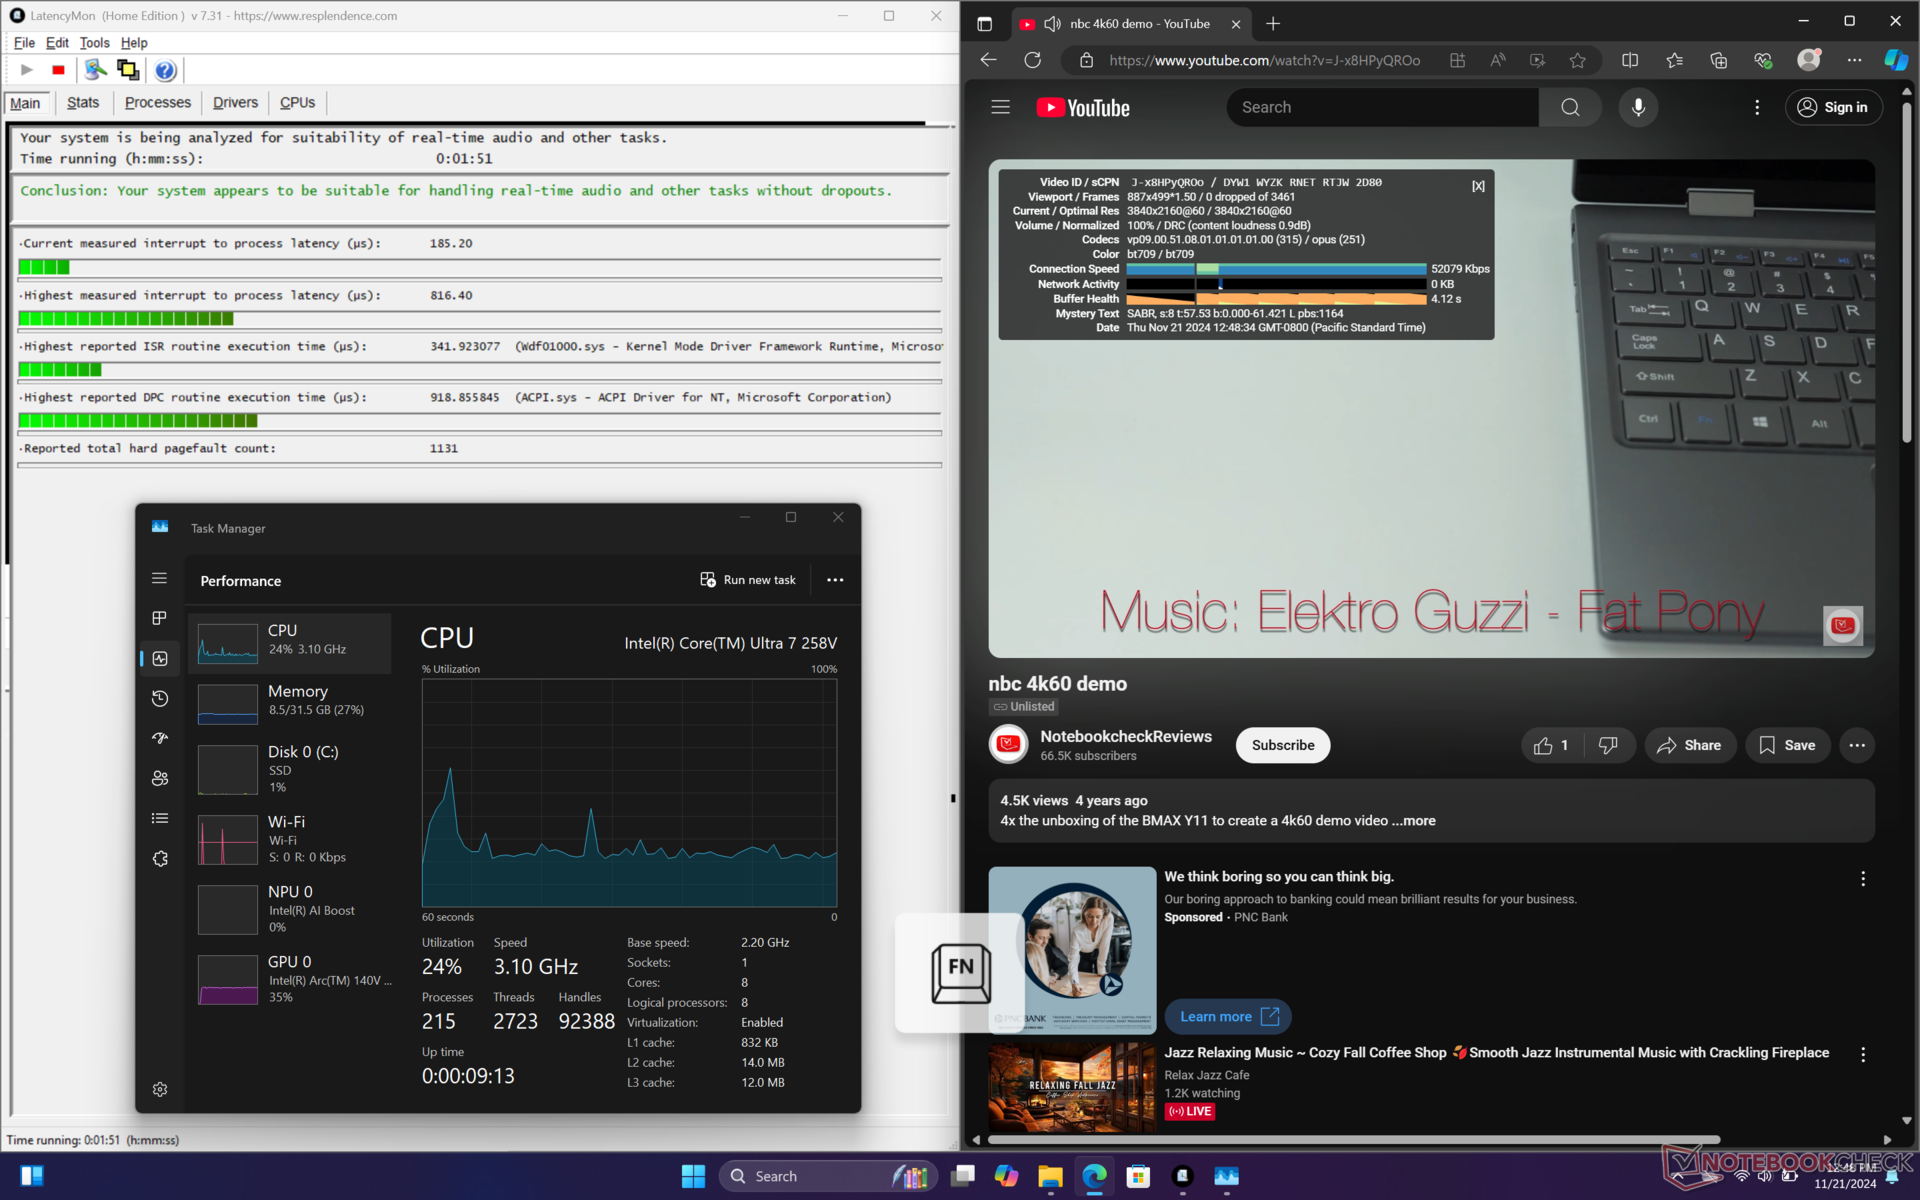Open Users page icon in Task Manager
Screen dimensions: 1920x1200
click(x=160, y=778)
